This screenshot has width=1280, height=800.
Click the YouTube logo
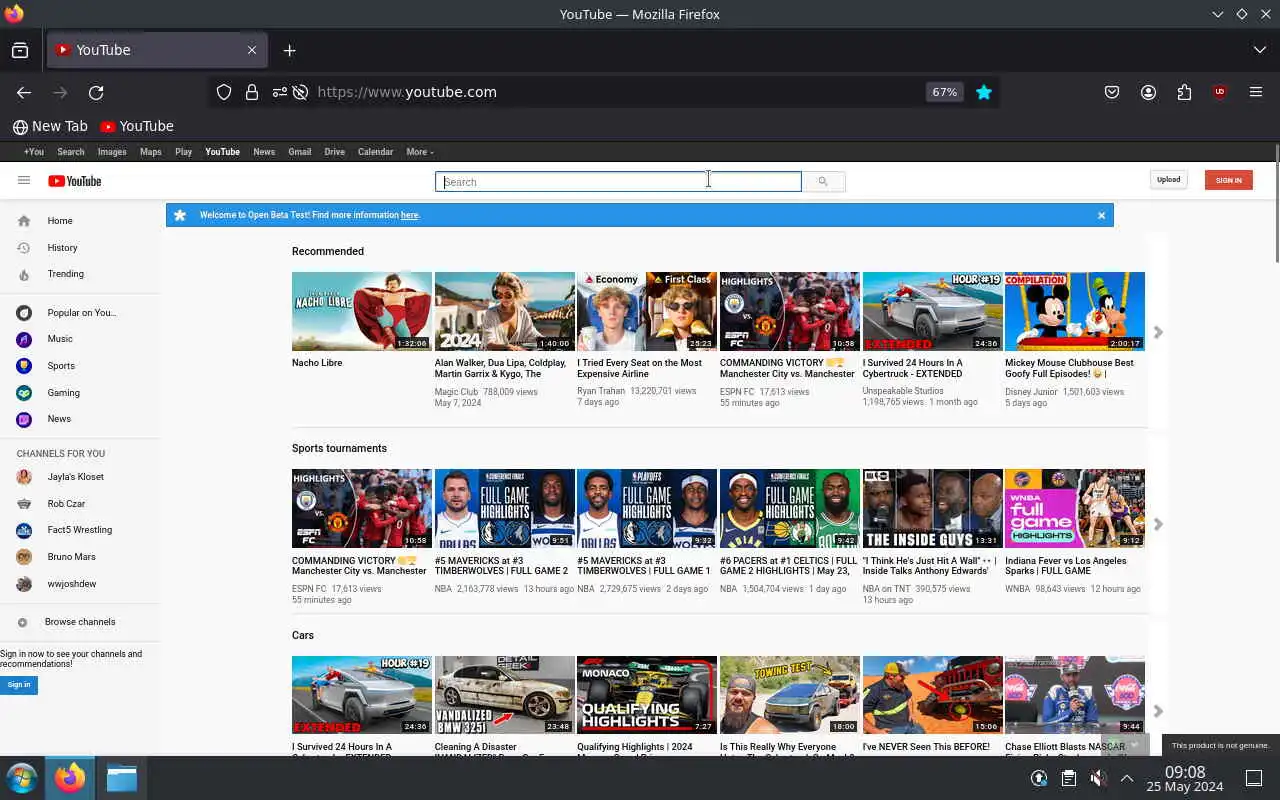(x=75, y=181)
